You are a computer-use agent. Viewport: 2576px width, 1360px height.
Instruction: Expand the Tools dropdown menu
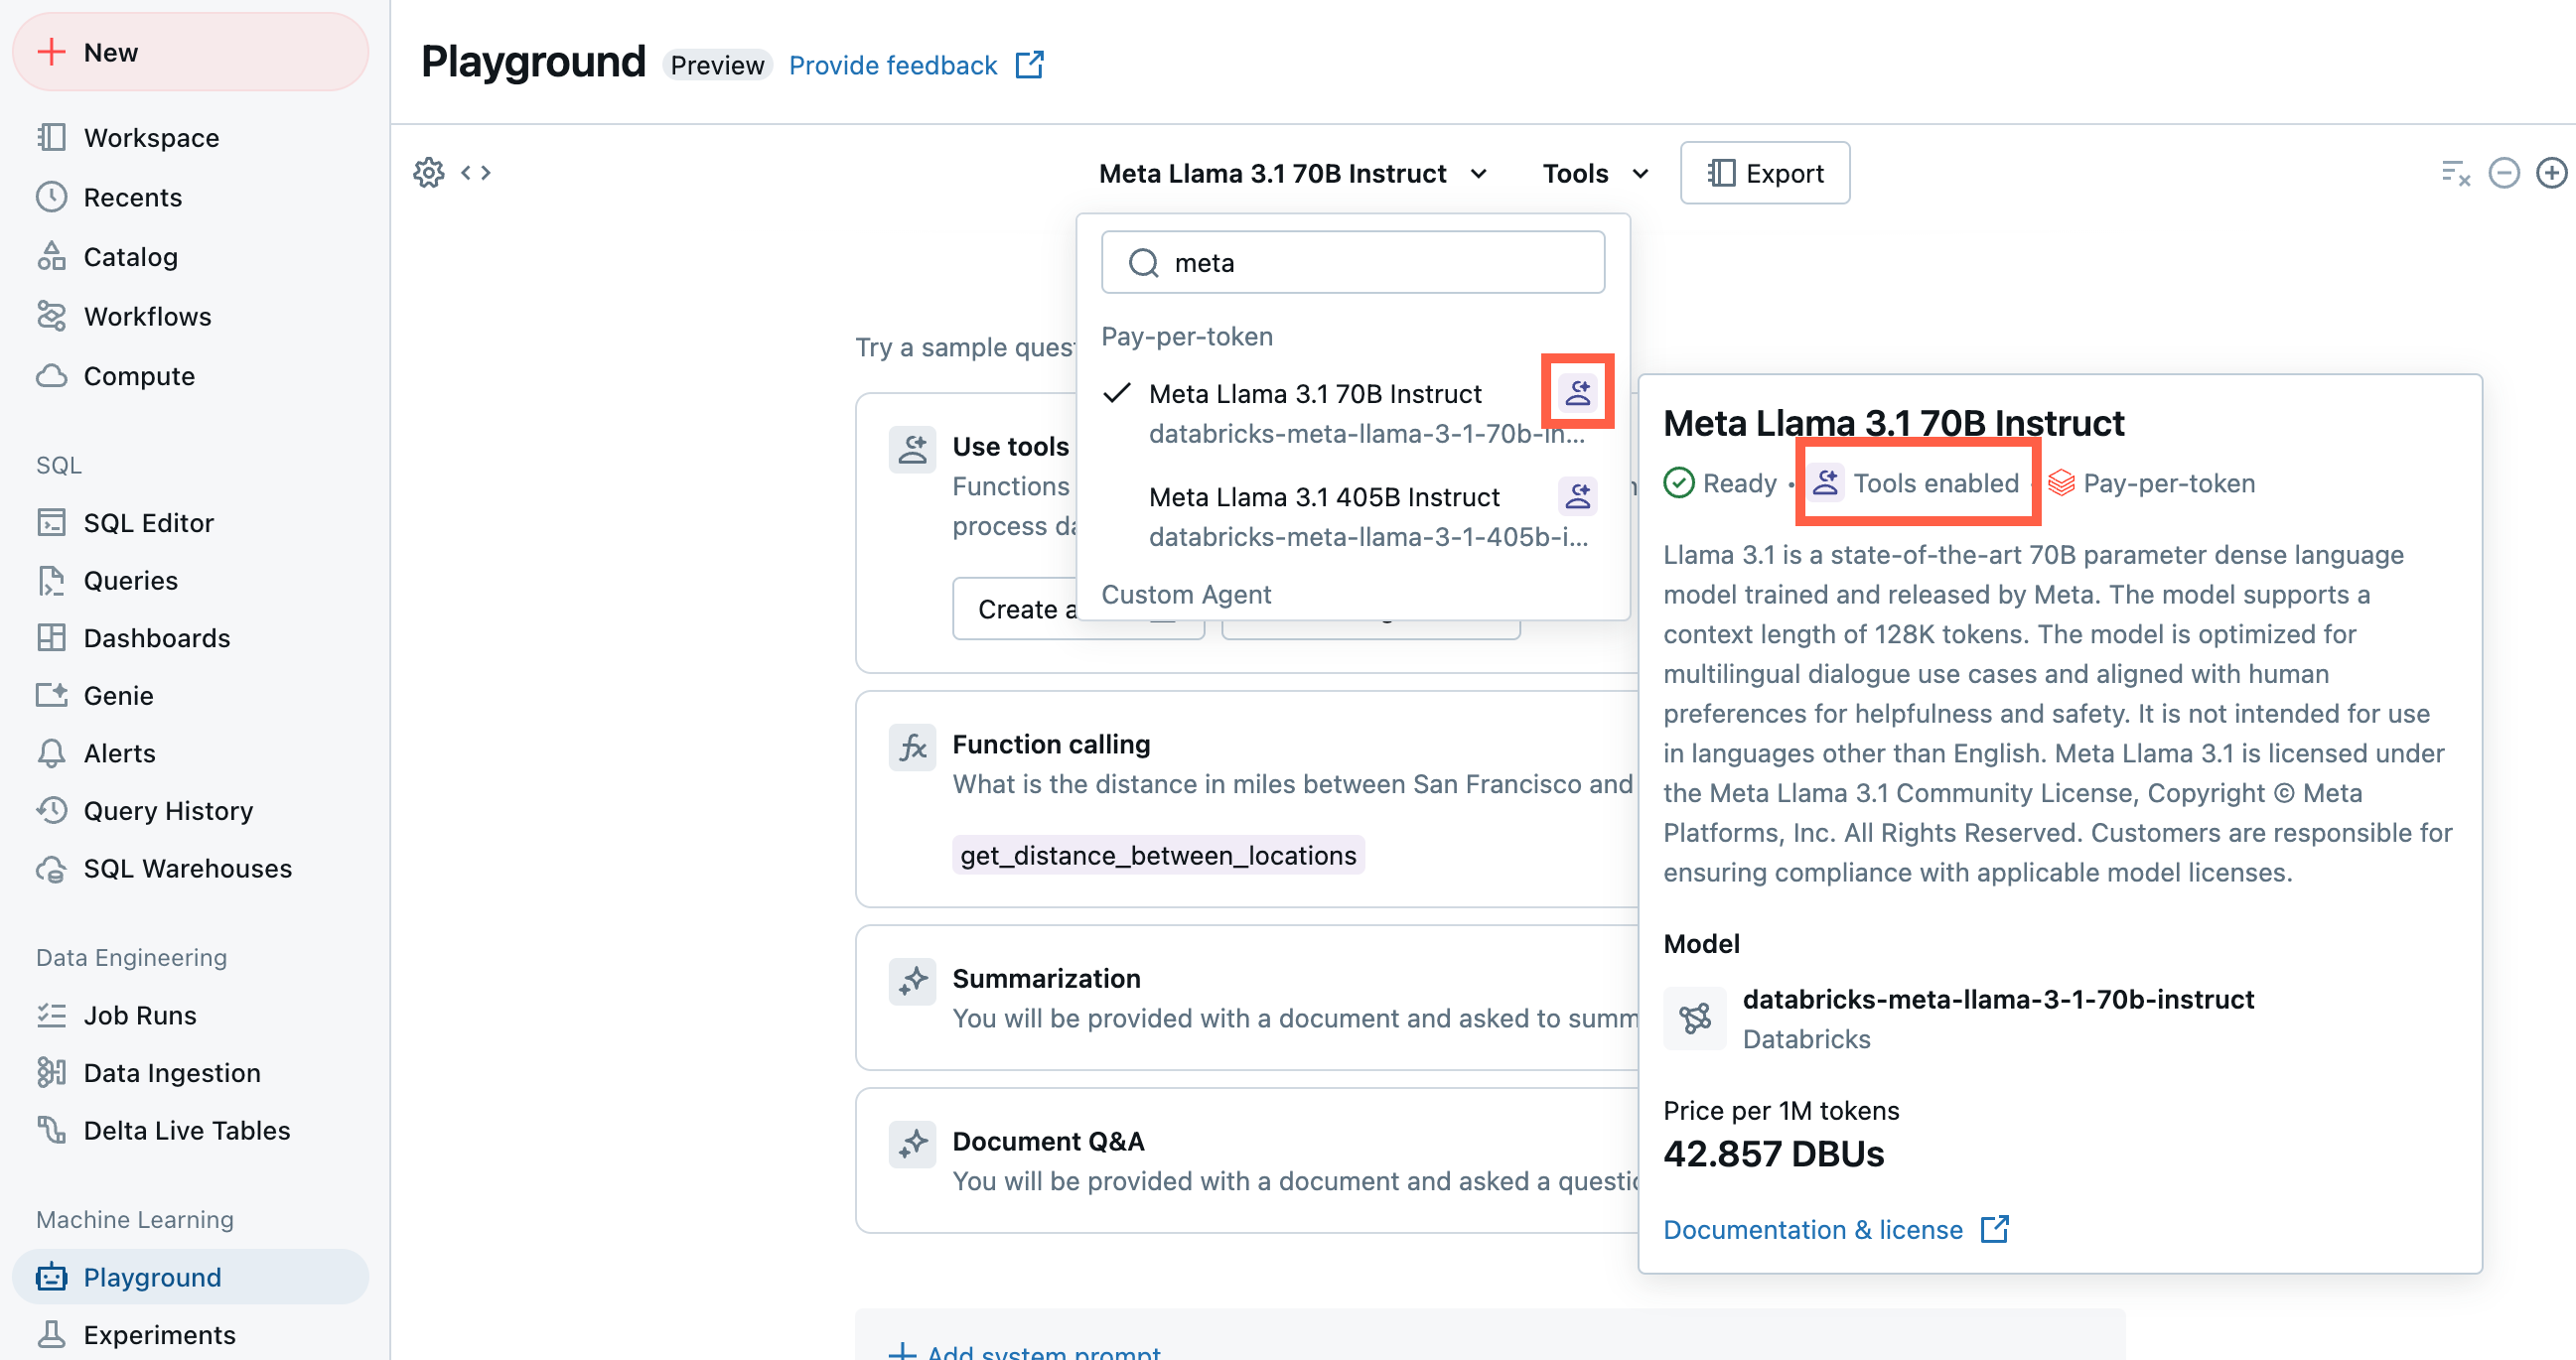(1591, 172)
